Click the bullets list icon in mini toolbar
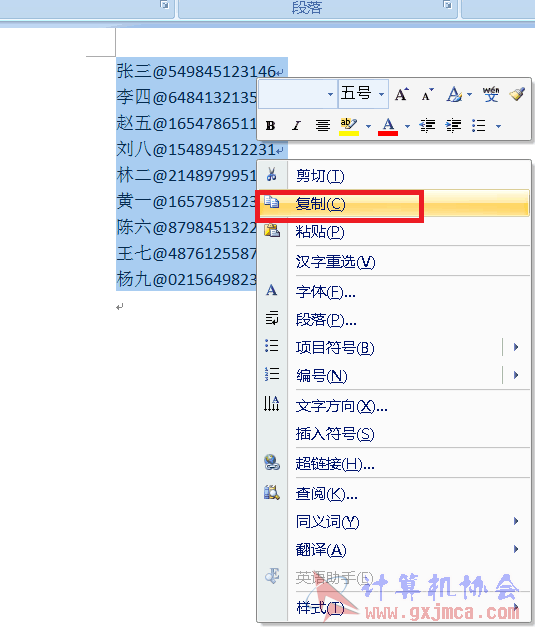The height and width of the screenshot is (631, 535). click(x=479, y=126)
